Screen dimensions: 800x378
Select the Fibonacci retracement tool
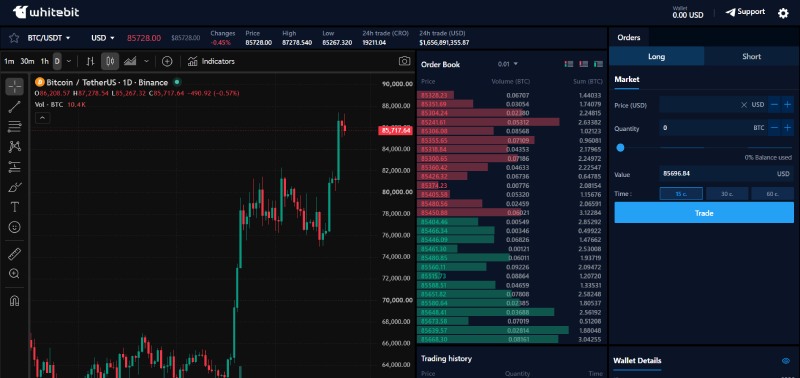pyautogui.click(x=15, y=127)
